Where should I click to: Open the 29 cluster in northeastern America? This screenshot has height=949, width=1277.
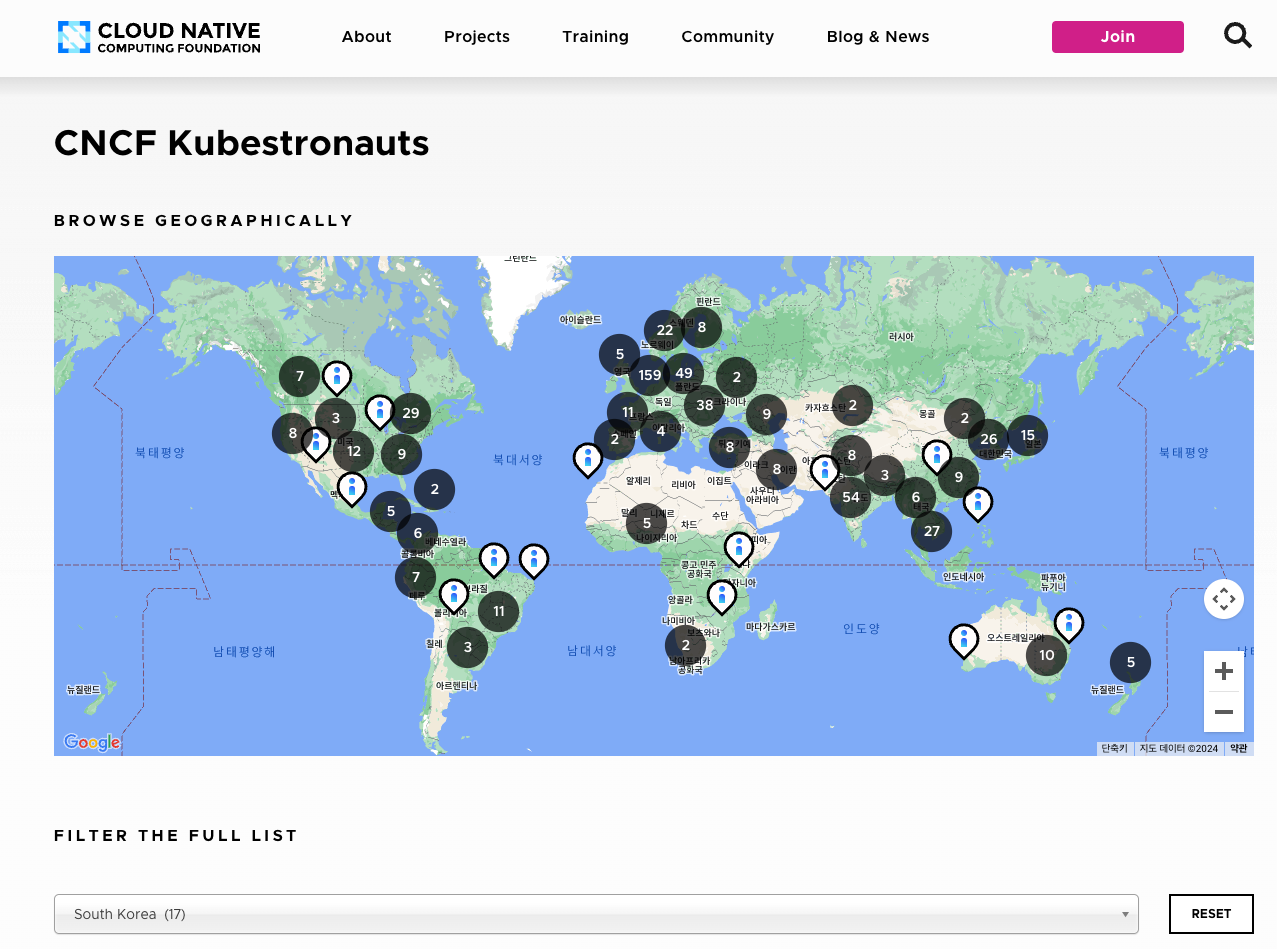pos(410,413)
